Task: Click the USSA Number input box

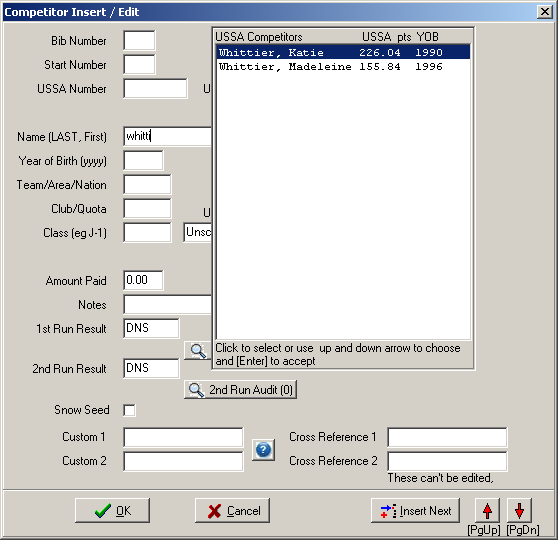Action: coord(155,89)
